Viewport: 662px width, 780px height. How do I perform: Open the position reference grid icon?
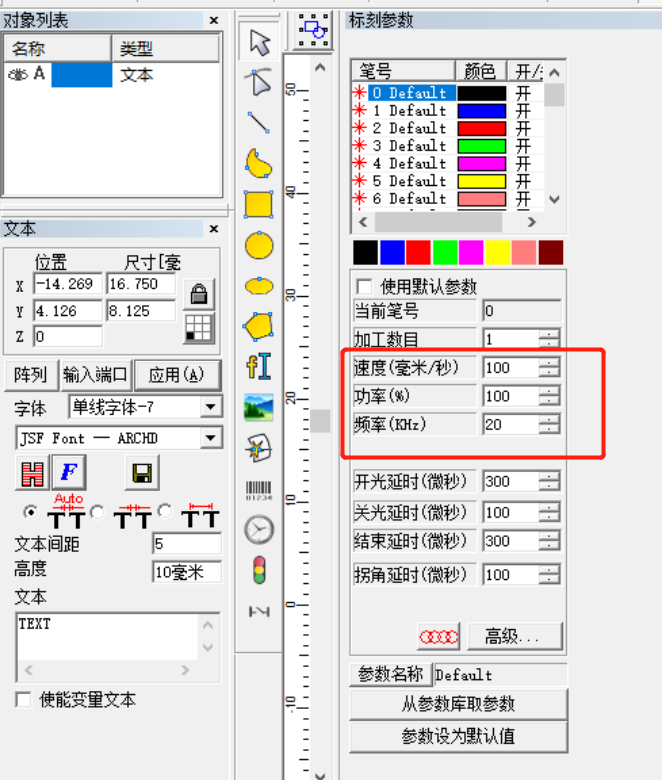coord(199,328)
